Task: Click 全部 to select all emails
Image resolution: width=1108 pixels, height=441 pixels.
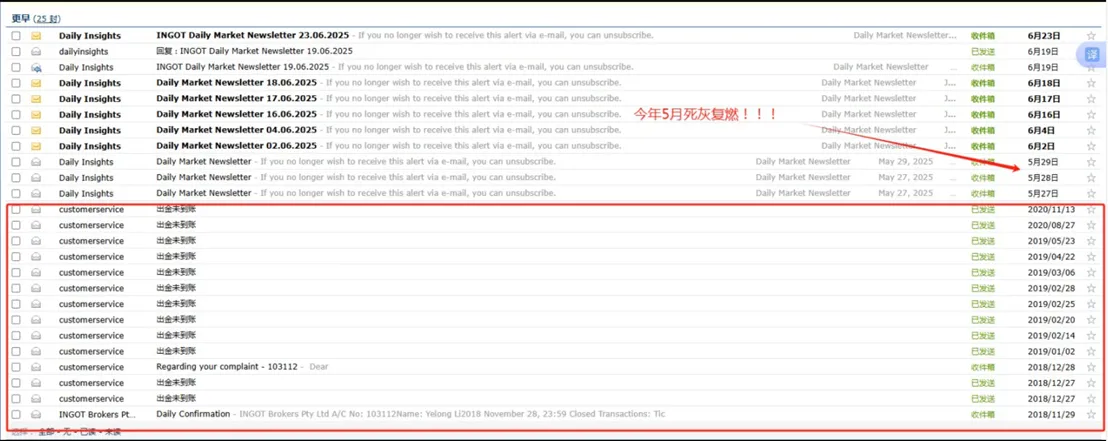Action: click(46, 430)
